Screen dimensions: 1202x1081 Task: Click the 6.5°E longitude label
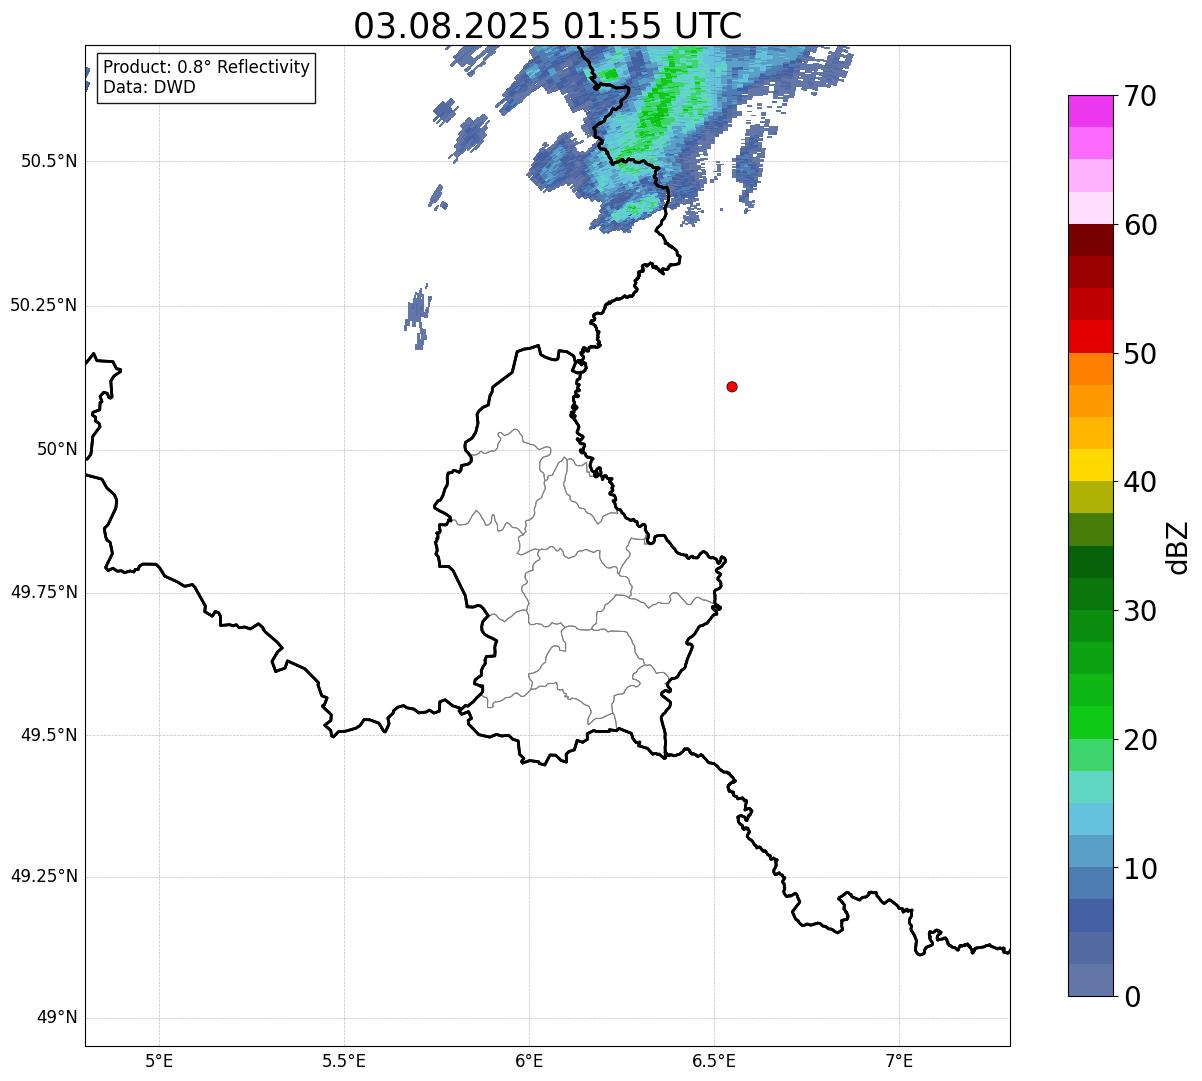tap(714, 1060)
